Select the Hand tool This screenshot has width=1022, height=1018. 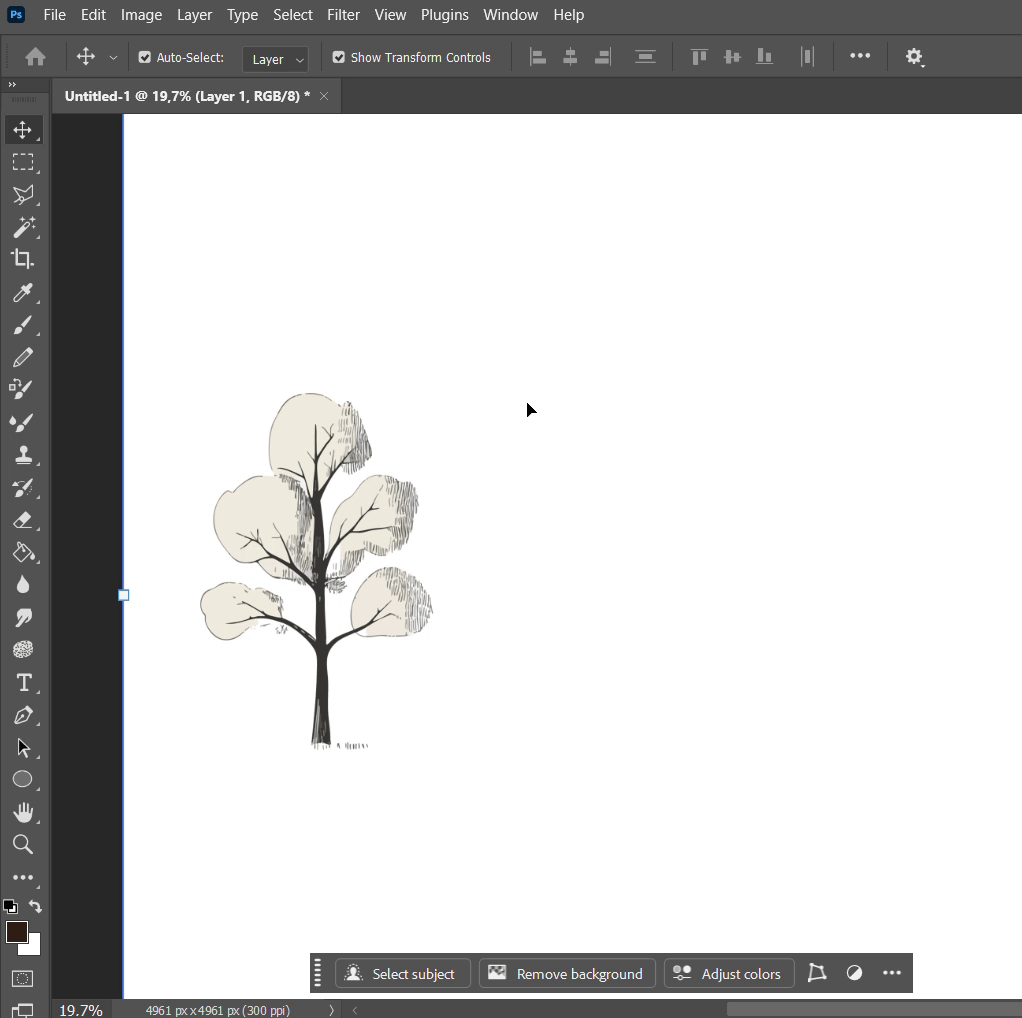coord(23,812)
